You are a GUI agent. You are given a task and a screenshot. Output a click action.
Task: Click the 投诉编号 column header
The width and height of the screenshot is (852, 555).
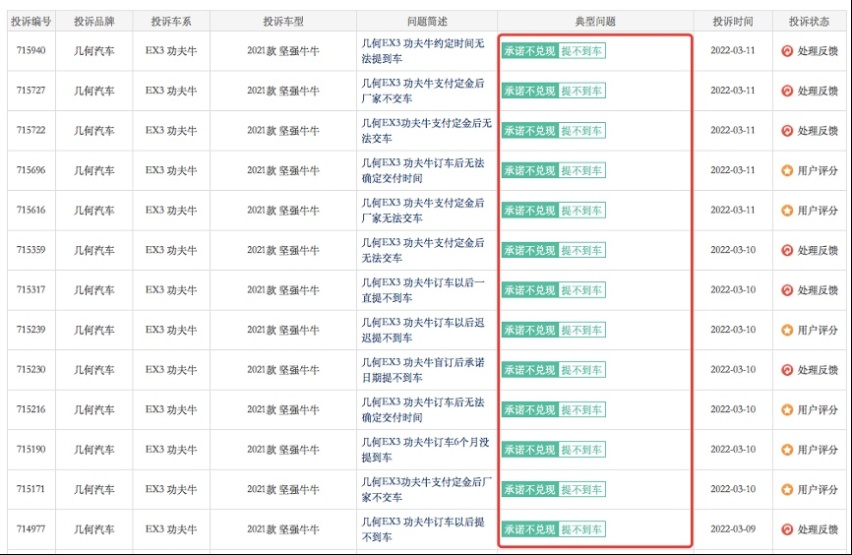click(31, 21)
